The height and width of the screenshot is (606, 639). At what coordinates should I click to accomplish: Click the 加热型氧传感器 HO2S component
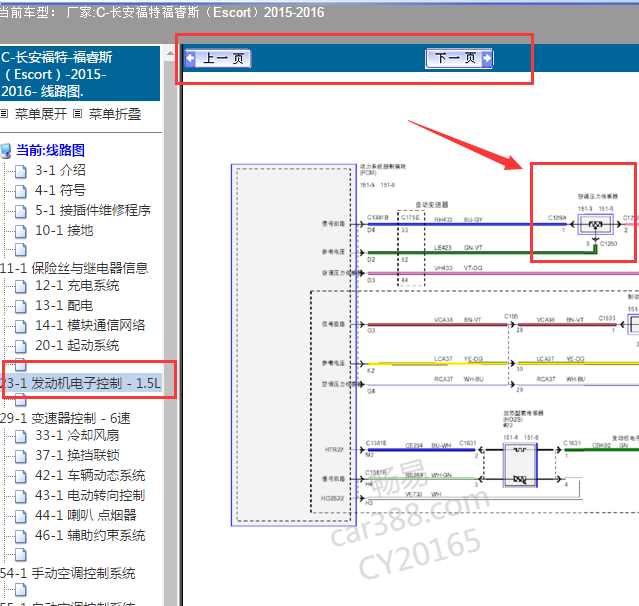point(520,465)
